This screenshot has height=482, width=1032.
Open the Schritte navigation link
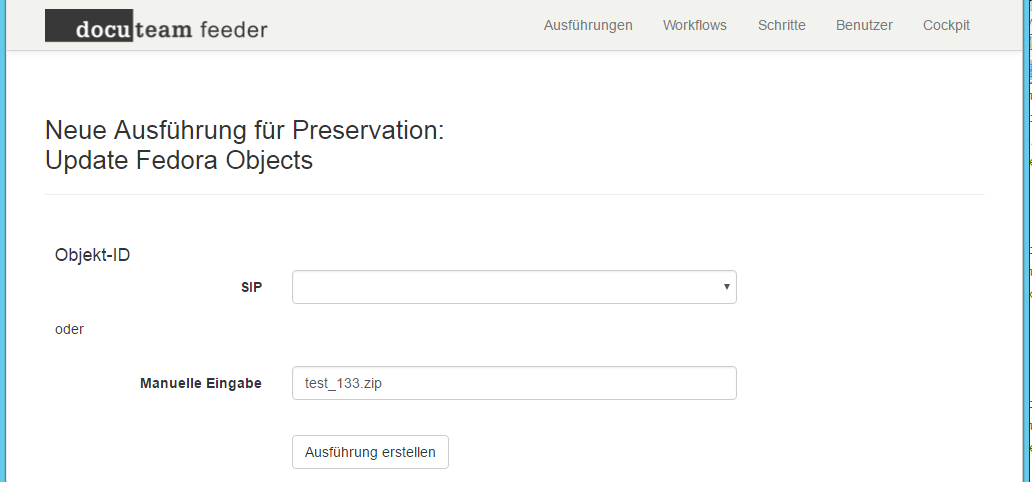coord(781,26)
